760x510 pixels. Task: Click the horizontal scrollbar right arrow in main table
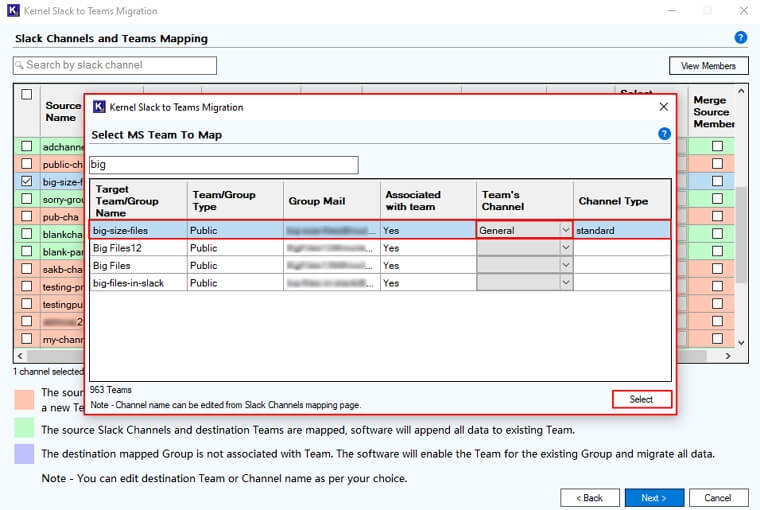point(728,356)
